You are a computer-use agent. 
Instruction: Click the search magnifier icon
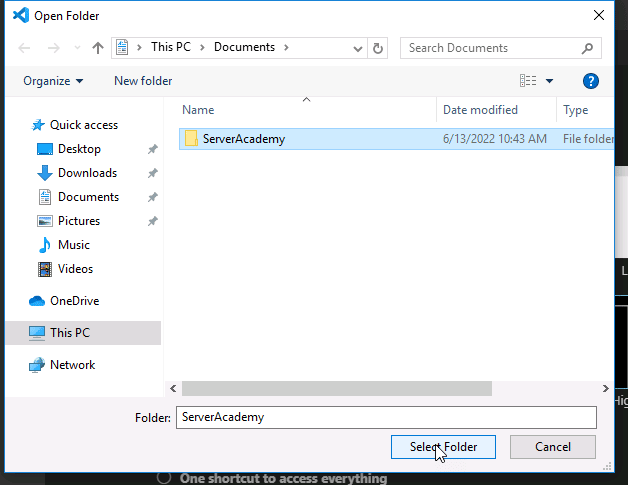point(587,48)
